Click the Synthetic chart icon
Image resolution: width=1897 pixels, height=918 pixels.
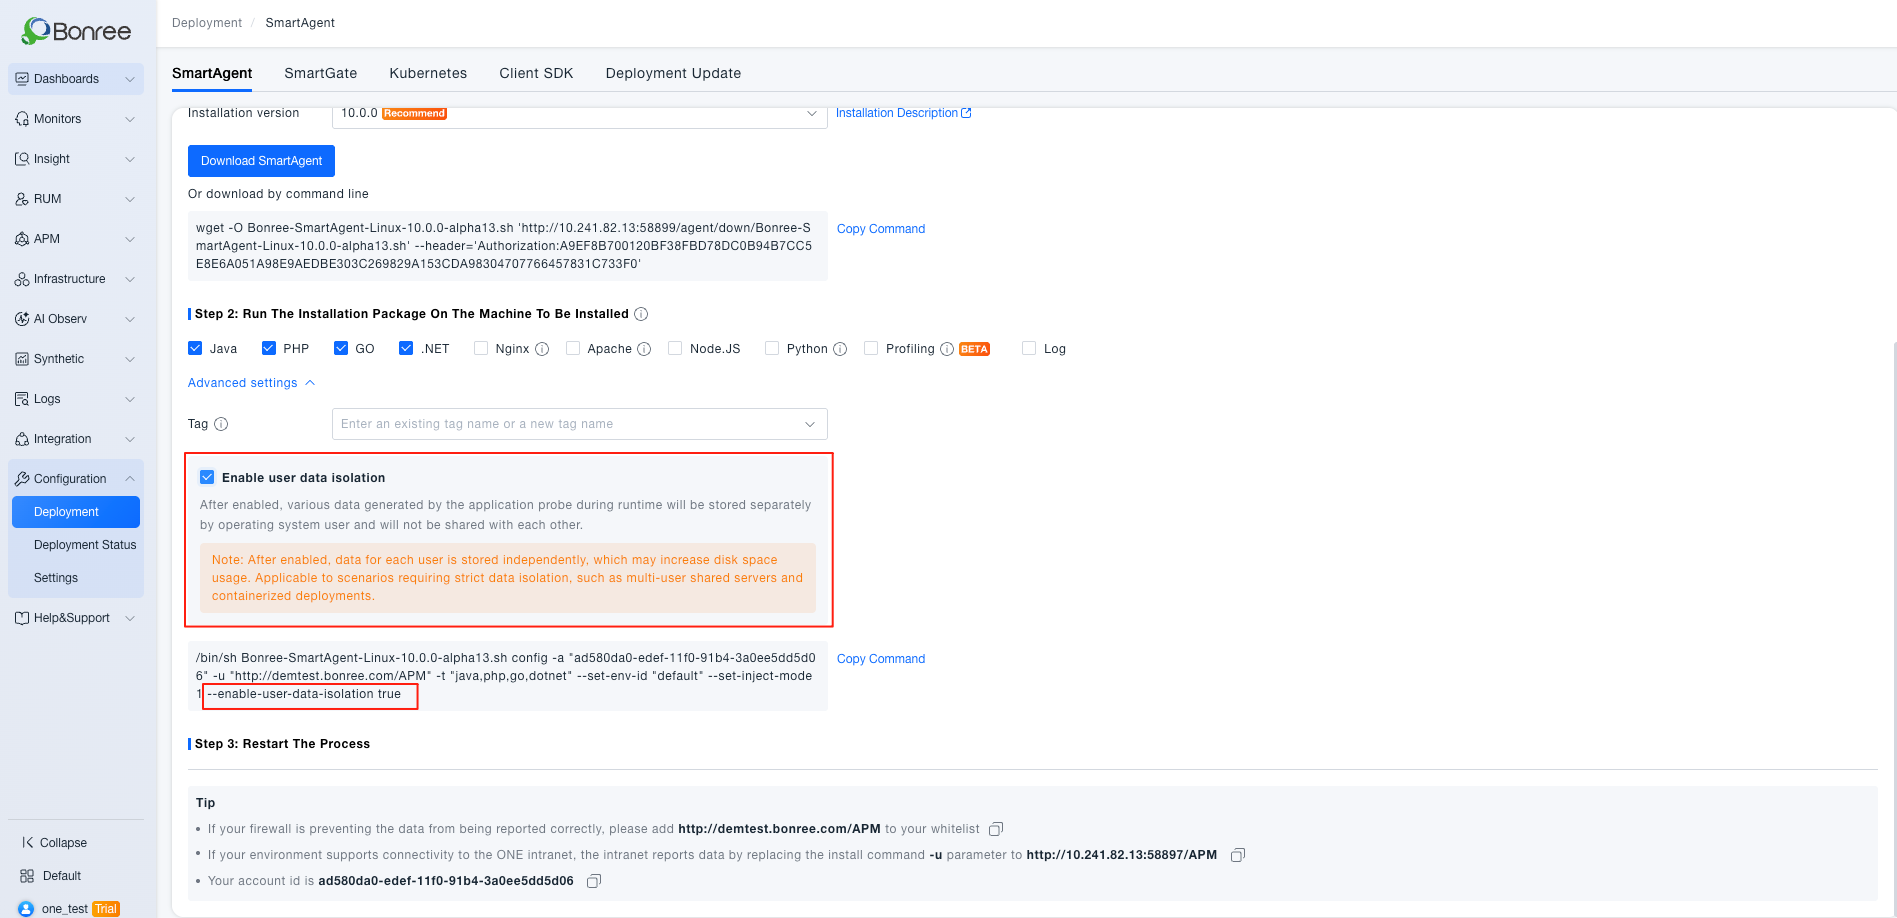[x=22, y=359]
